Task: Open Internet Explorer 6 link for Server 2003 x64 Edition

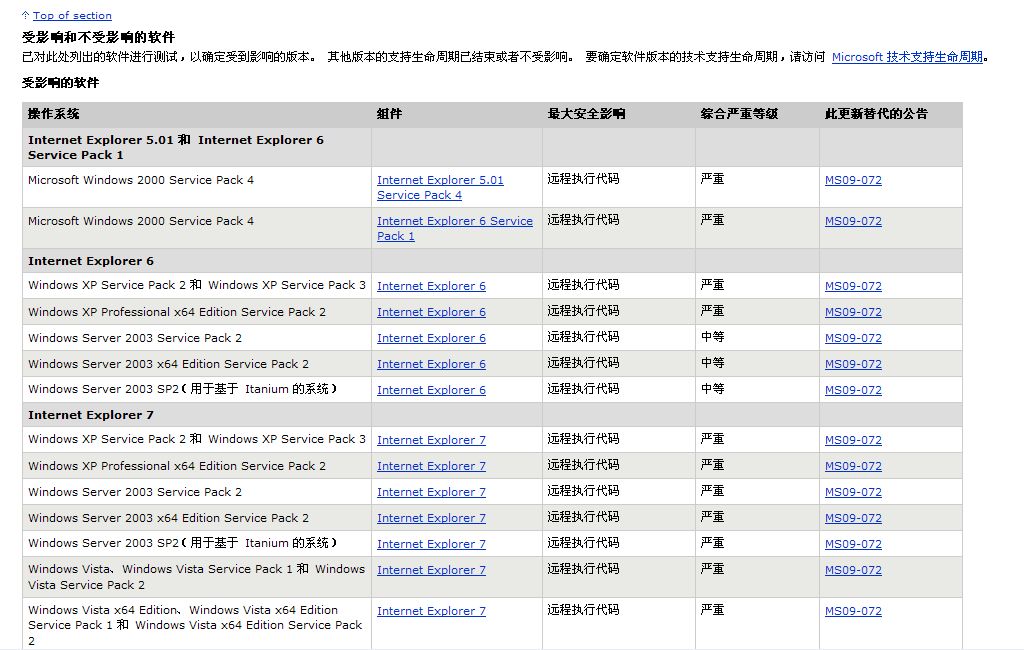Action: [431, 365]
